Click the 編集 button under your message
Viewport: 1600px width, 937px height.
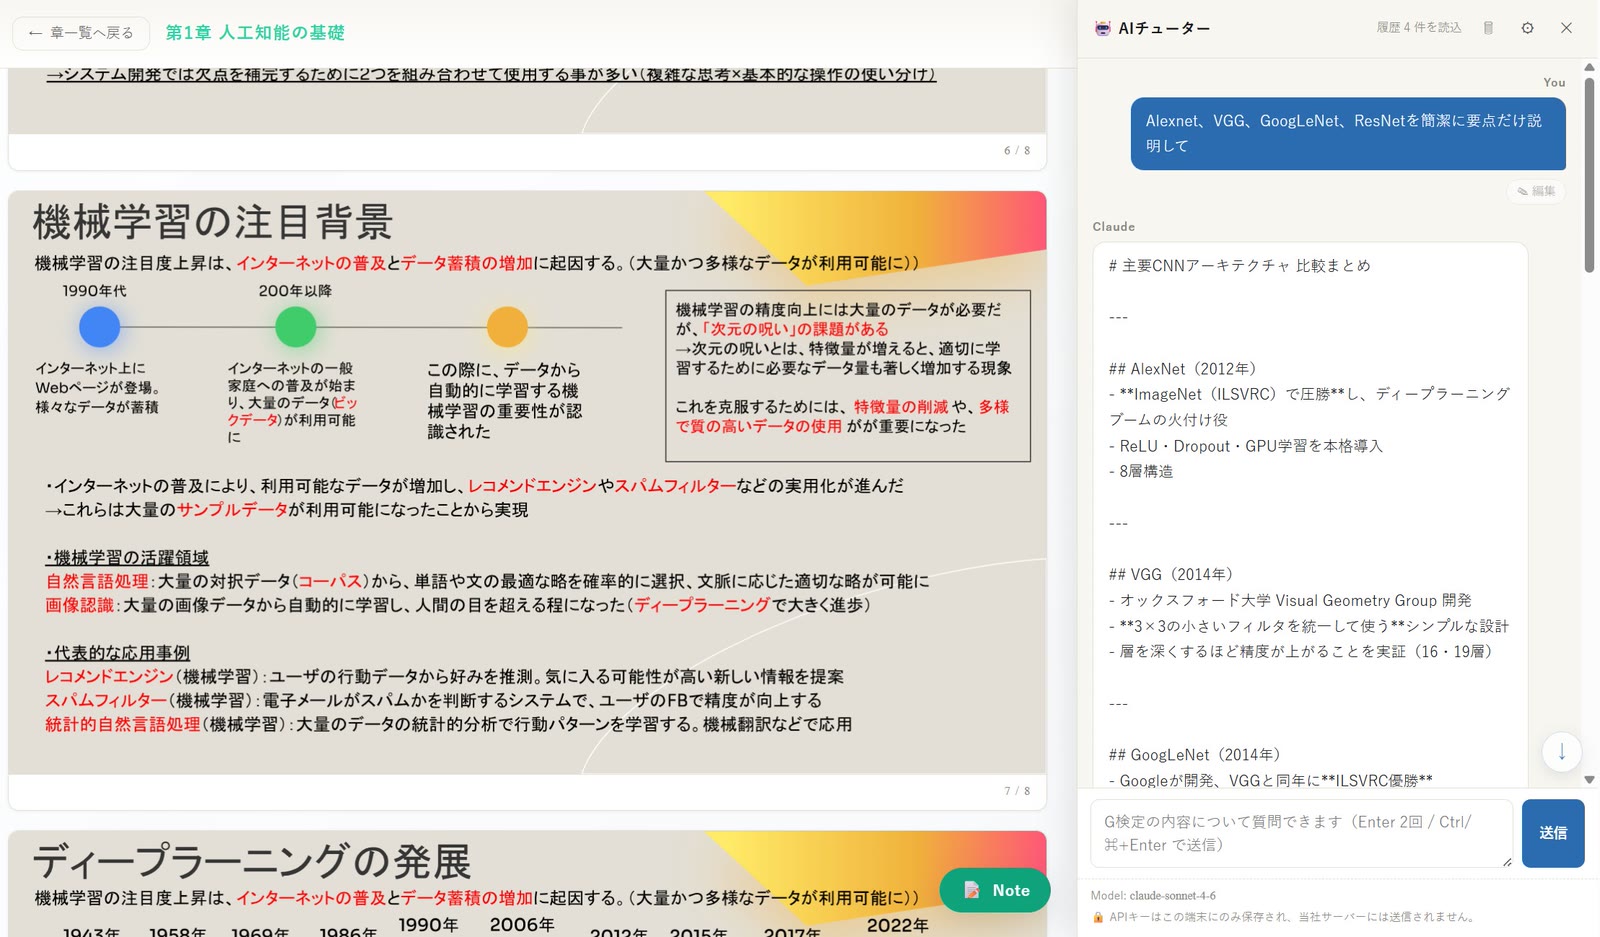pyautogui.click(x=1536, y=191)
